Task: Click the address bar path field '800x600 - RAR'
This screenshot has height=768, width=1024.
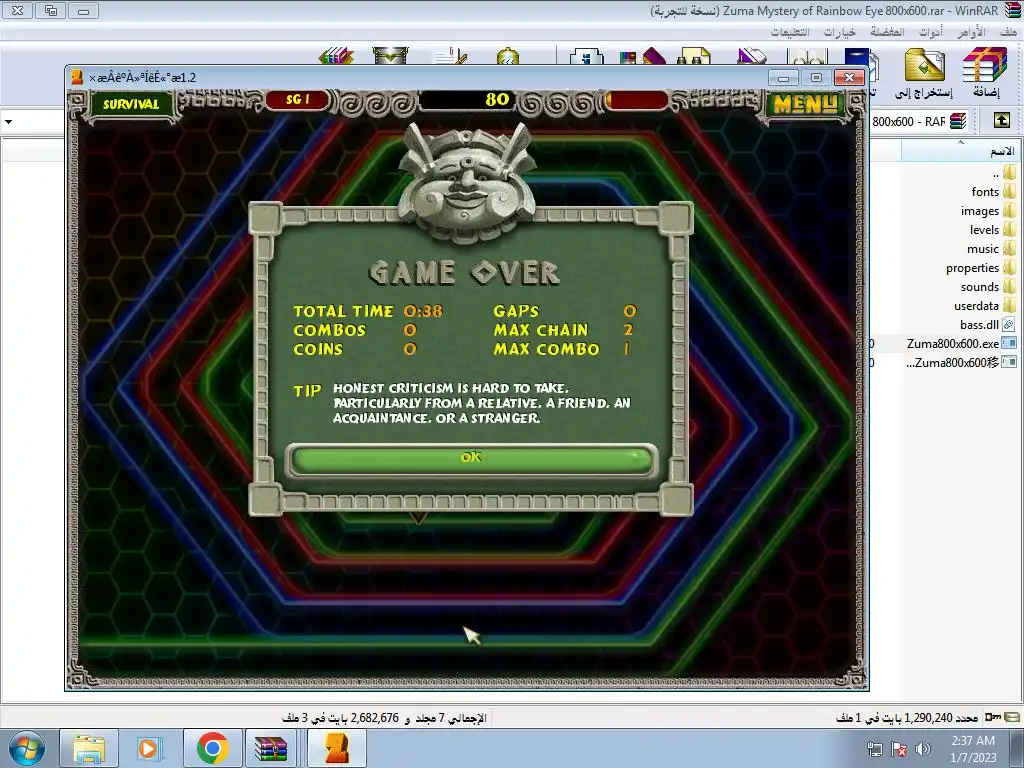Action: click(x=909, y=121)
